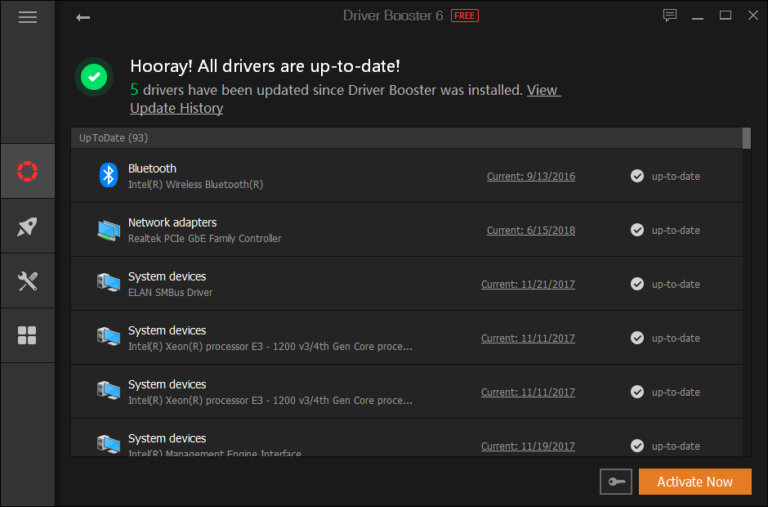Collapse the UpToDate (93) section header
The image size is (768, 507).
[113, 138]
